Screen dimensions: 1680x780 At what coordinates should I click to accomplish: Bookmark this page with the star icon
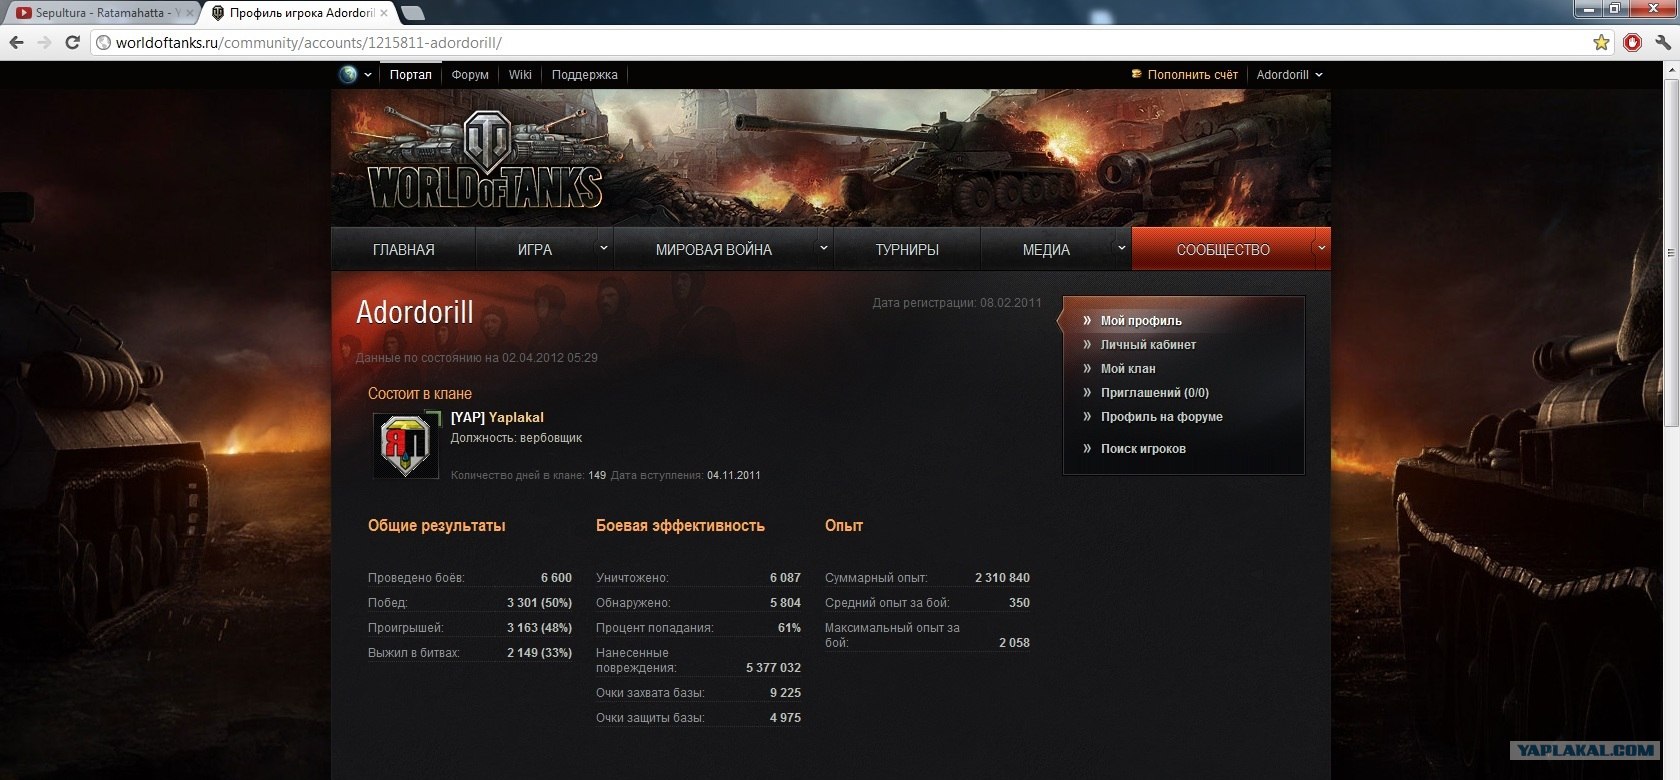[1601, 43]
